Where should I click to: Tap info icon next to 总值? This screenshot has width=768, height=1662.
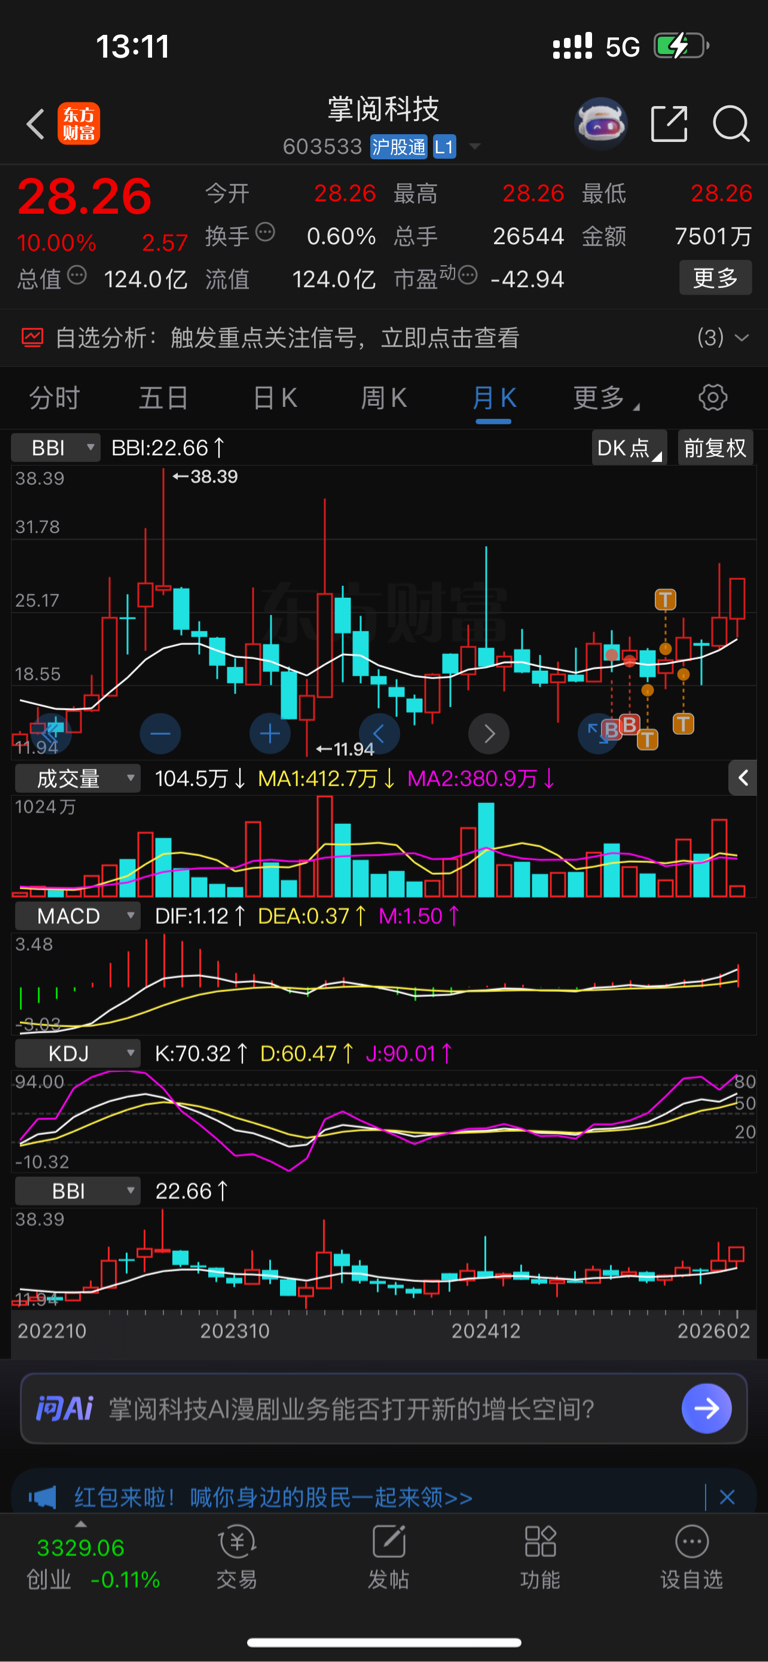point(77,276)
